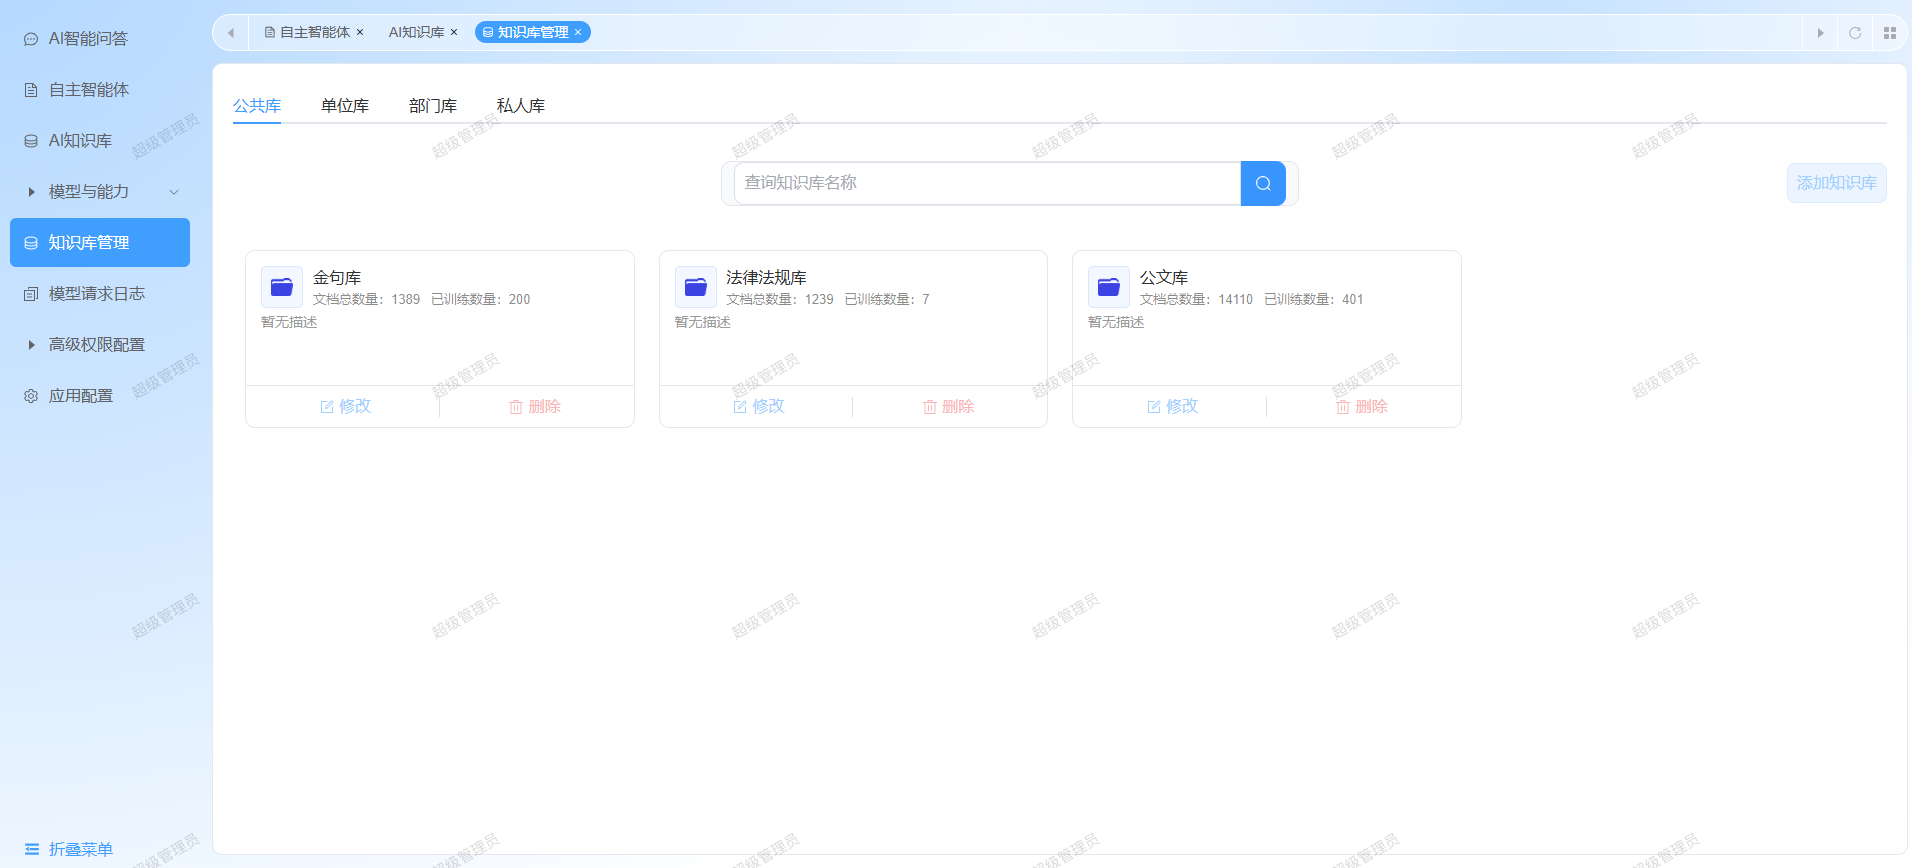Open 知识库管理 in the sidebar

click(x=100, y=243)
